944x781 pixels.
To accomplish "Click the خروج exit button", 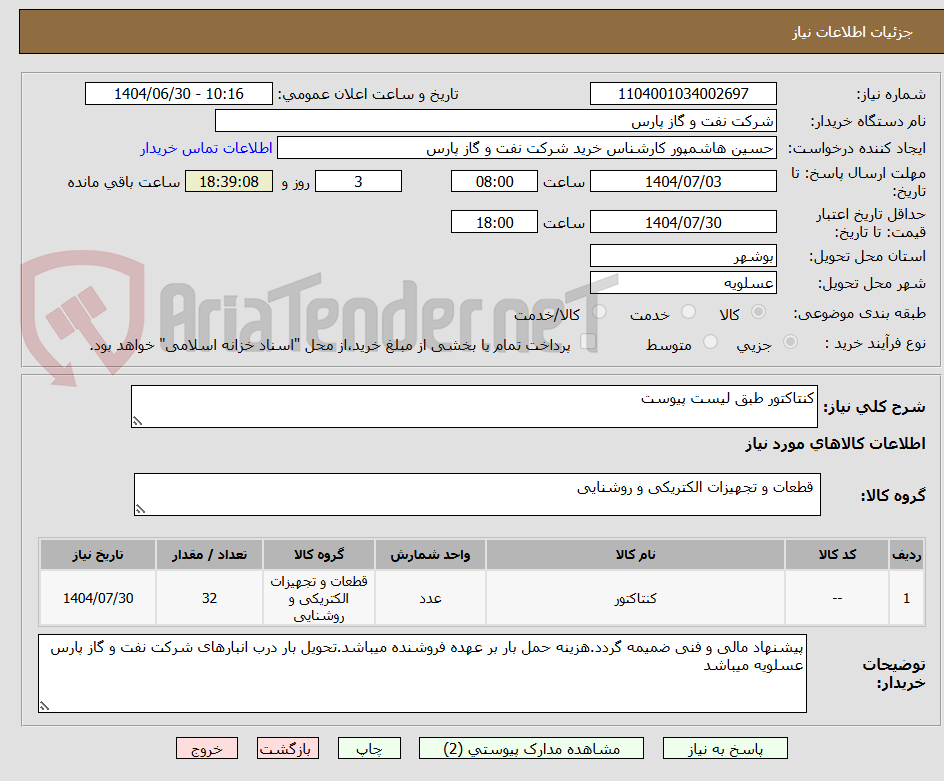I will [x=207, y=748].
